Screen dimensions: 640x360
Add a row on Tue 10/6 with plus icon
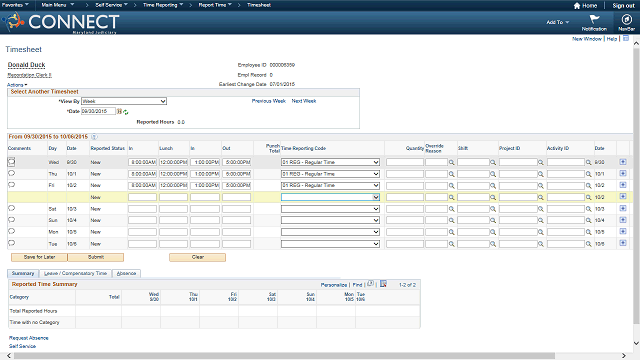[x=623, y=243]
